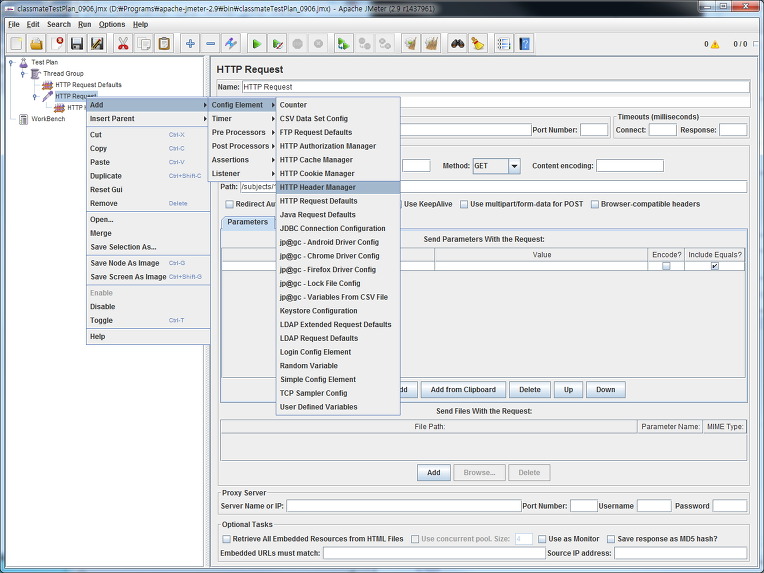The width and height of the screenshot is (764, 573).
Task: Click the Toggle enable lightning icon
Action: [231, 44]
